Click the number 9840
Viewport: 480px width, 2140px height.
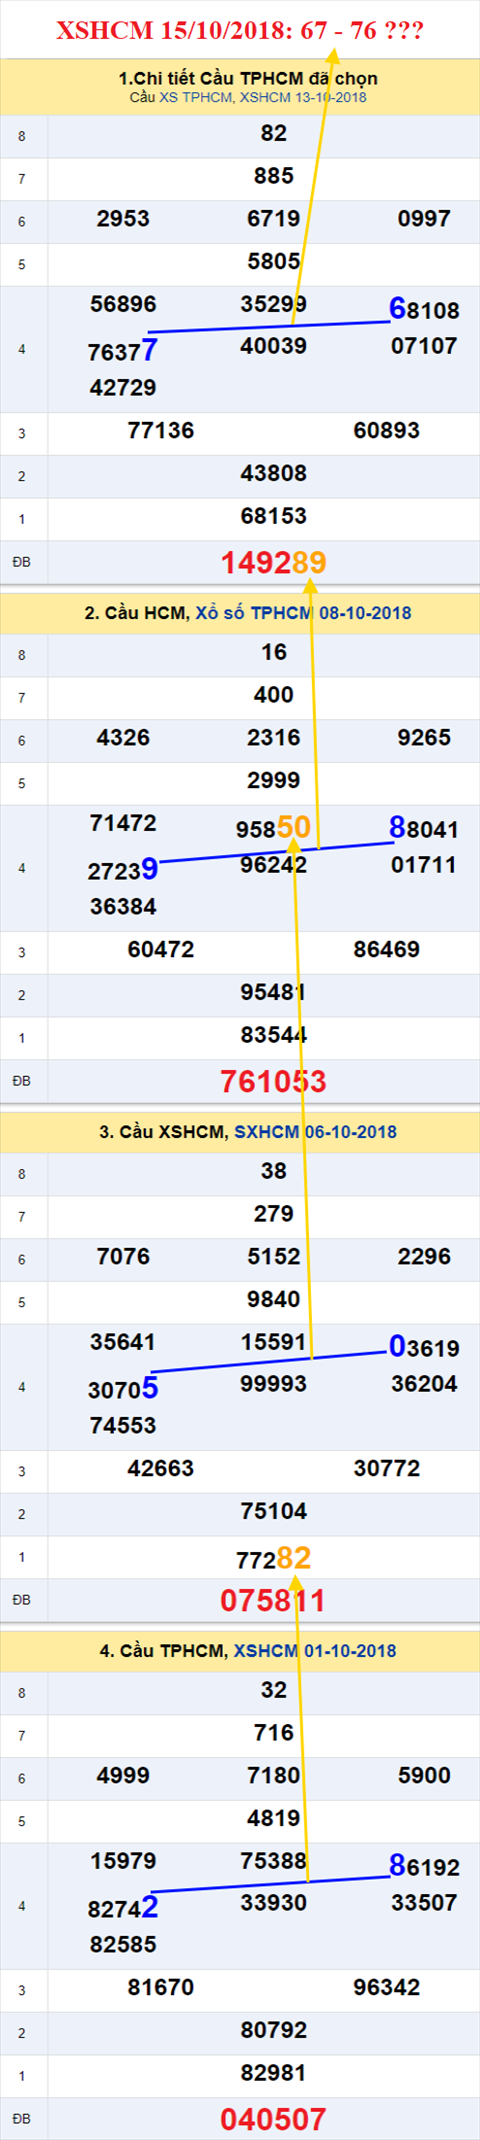273,1300
